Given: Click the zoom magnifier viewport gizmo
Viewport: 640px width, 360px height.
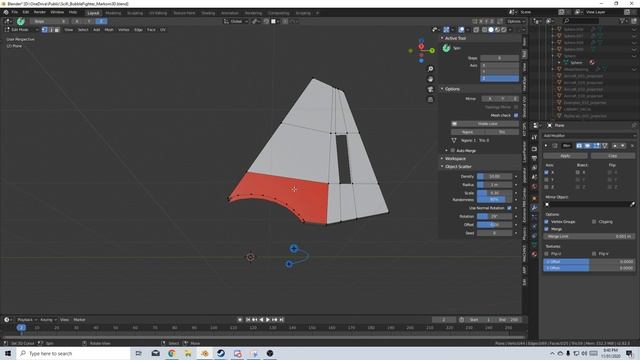Looking at the screenshot, I should click(x=430, y=69).
